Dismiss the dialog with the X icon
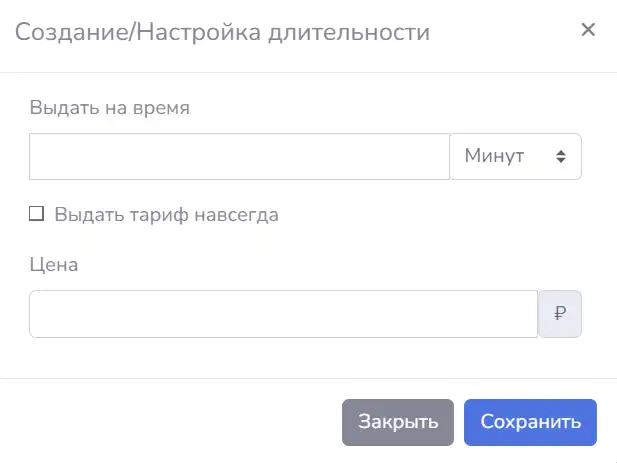This screenshot has height=463, width=617. click(588, 30)
